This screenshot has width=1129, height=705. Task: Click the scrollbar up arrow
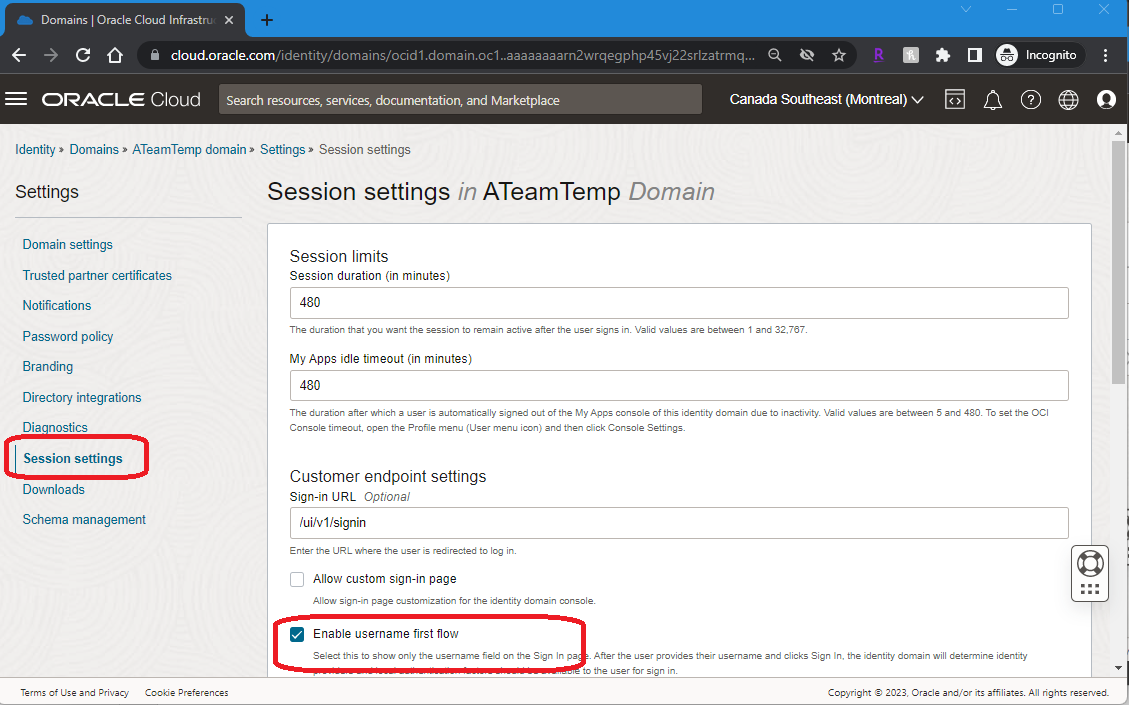(x=1117, y=133)
